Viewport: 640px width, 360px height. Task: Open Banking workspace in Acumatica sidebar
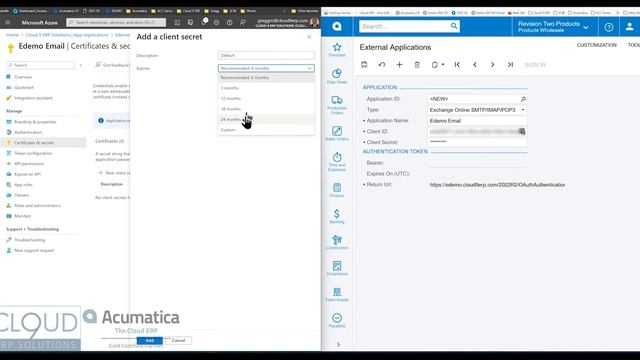click(337, 216)
